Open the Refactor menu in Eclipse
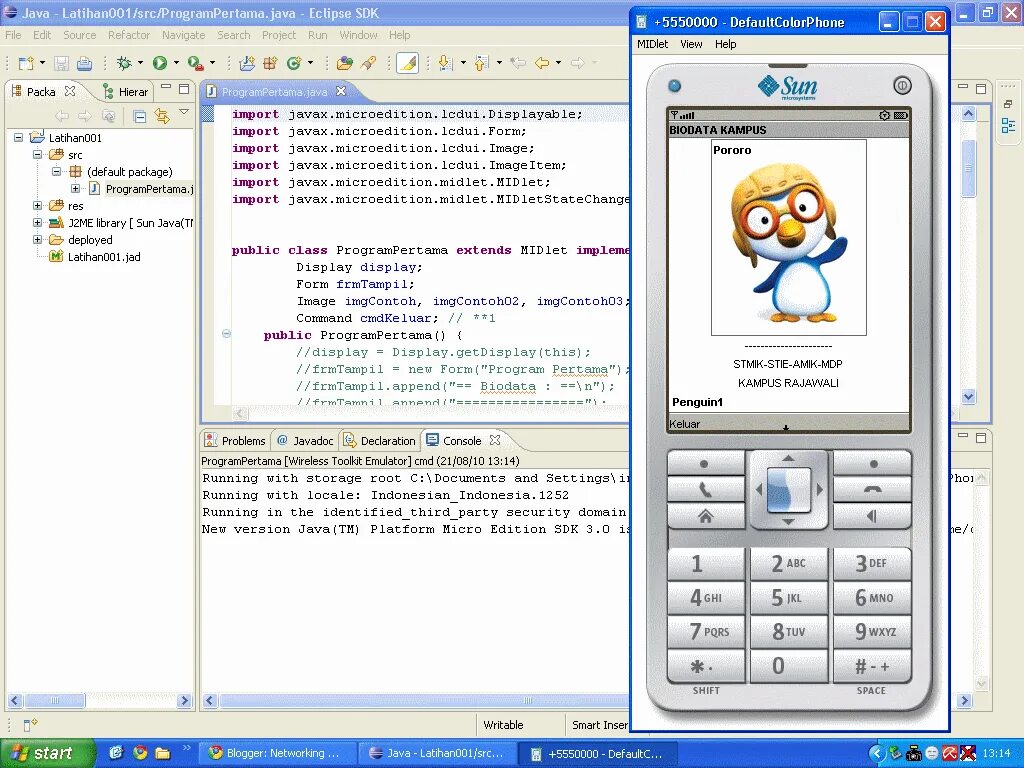1024x768 pixels. (129, 35)
